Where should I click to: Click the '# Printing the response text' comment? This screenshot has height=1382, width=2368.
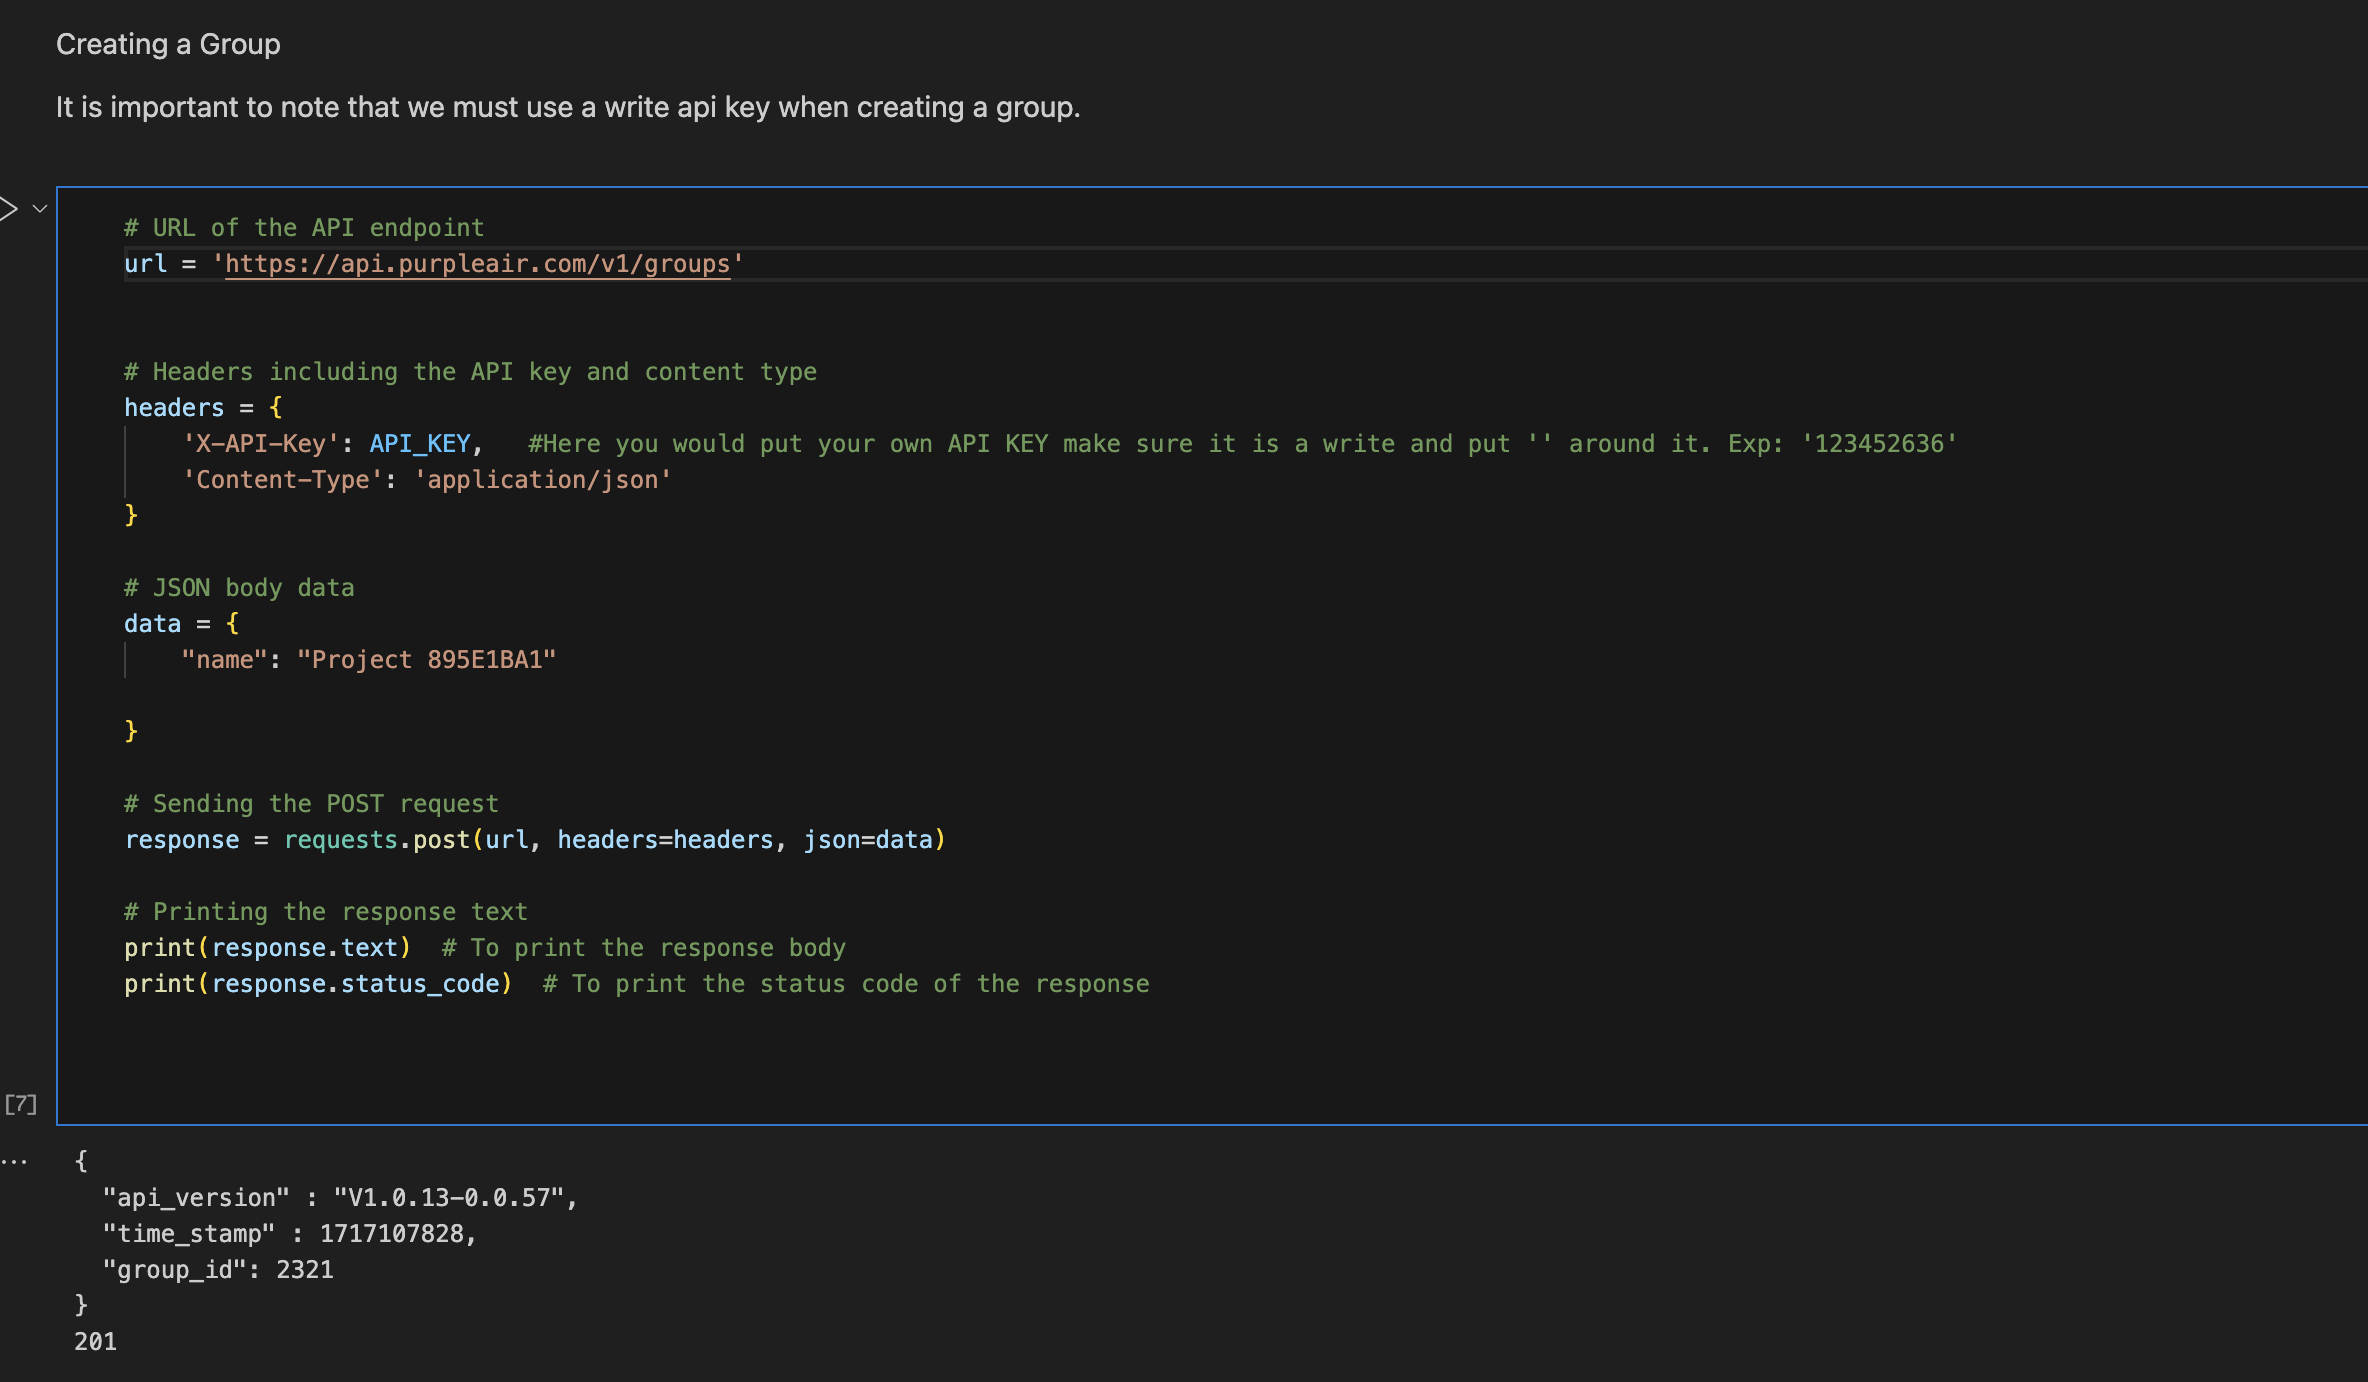(325, 912)
